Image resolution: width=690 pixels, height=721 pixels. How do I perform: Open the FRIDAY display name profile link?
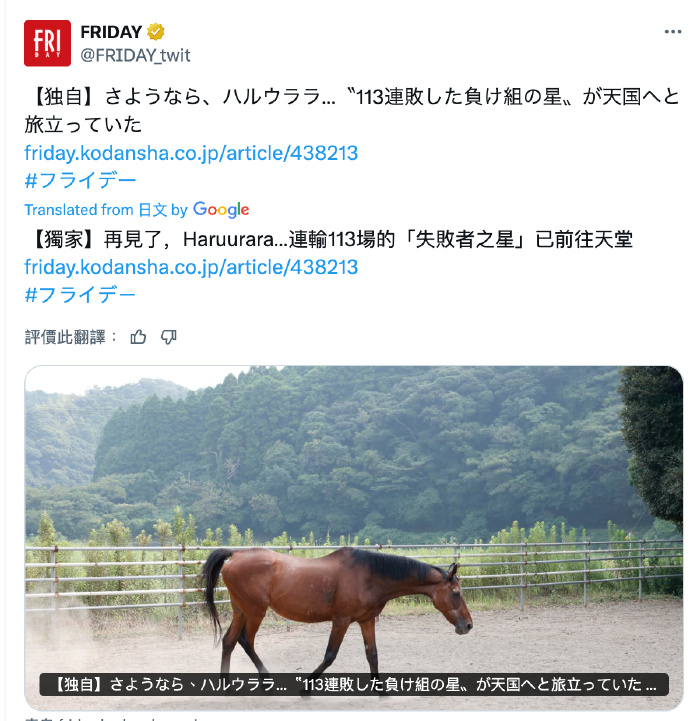tap(111, 32)
